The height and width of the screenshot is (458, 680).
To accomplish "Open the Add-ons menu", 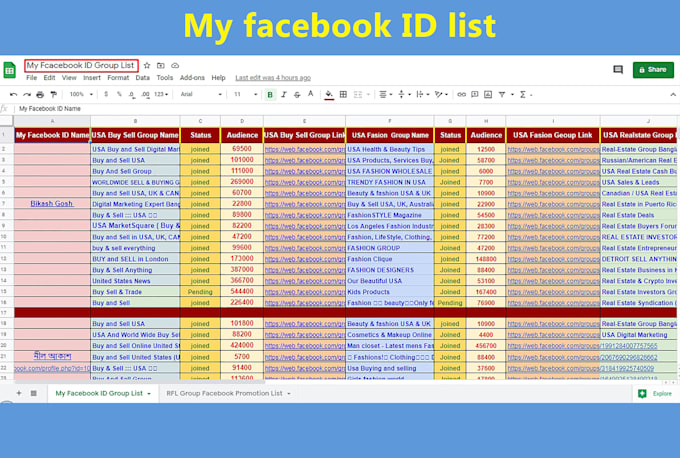I will (x=192, y=78).
